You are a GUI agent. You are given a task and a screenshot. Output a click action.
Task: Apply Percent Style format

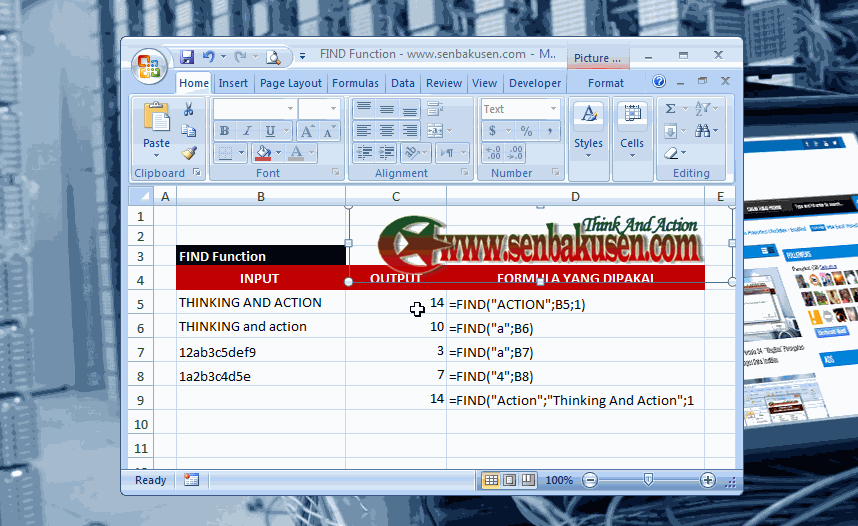pos(526,131)
